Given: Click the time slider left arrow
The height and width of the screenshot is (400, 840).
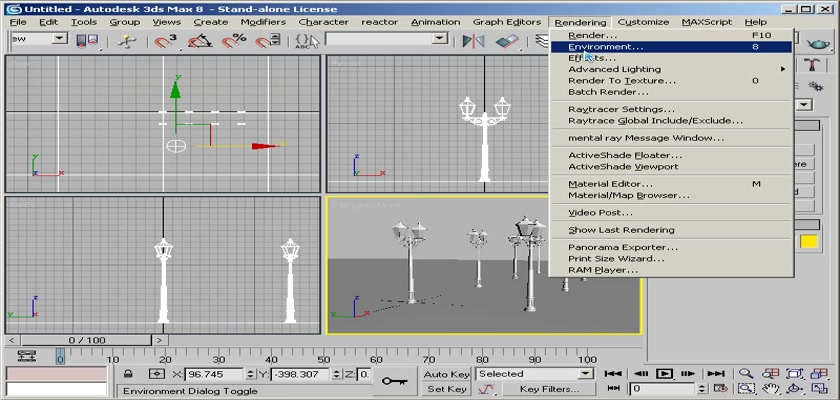Looking at the screenshot, I should (12, 340).
